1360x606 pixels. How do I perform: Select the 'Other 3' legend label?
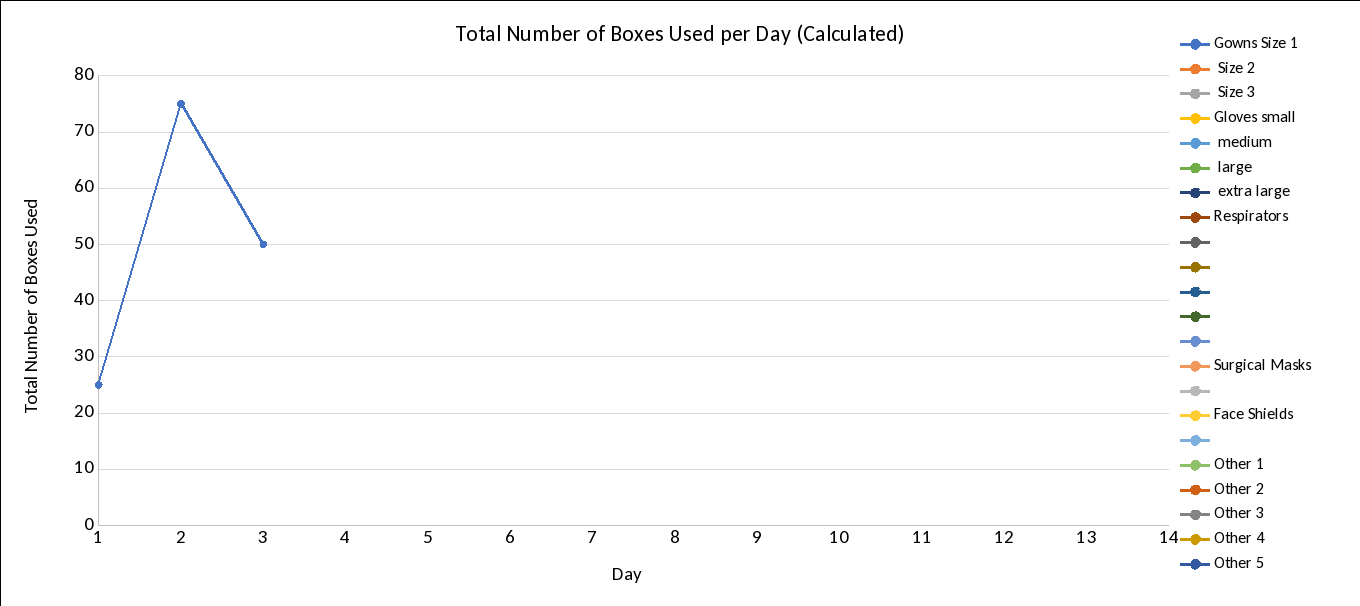pyautogui.click(x=1238, y=513)
